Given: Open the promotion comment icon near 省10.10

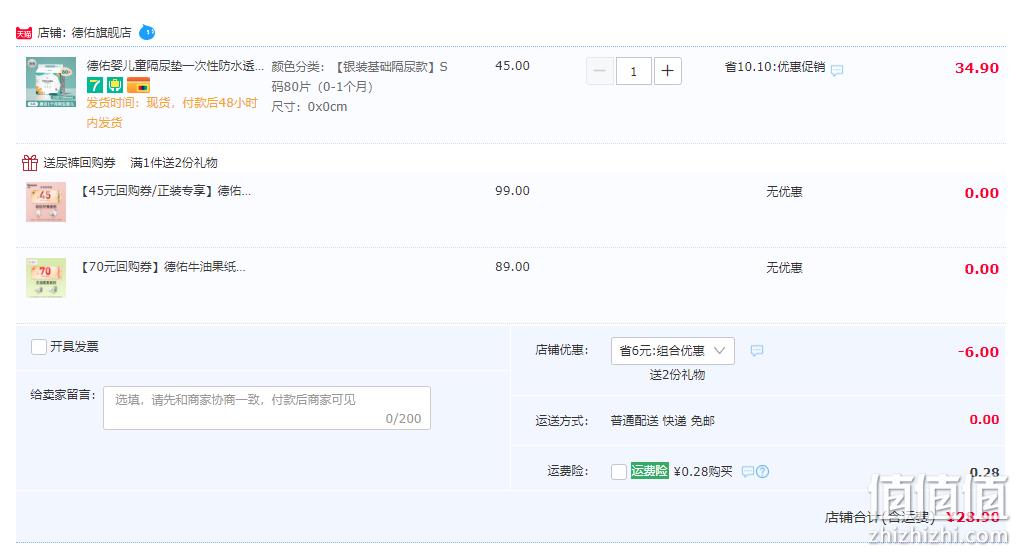Looking at the screenshot, I should pyautogui.click(x=837, y=69).
